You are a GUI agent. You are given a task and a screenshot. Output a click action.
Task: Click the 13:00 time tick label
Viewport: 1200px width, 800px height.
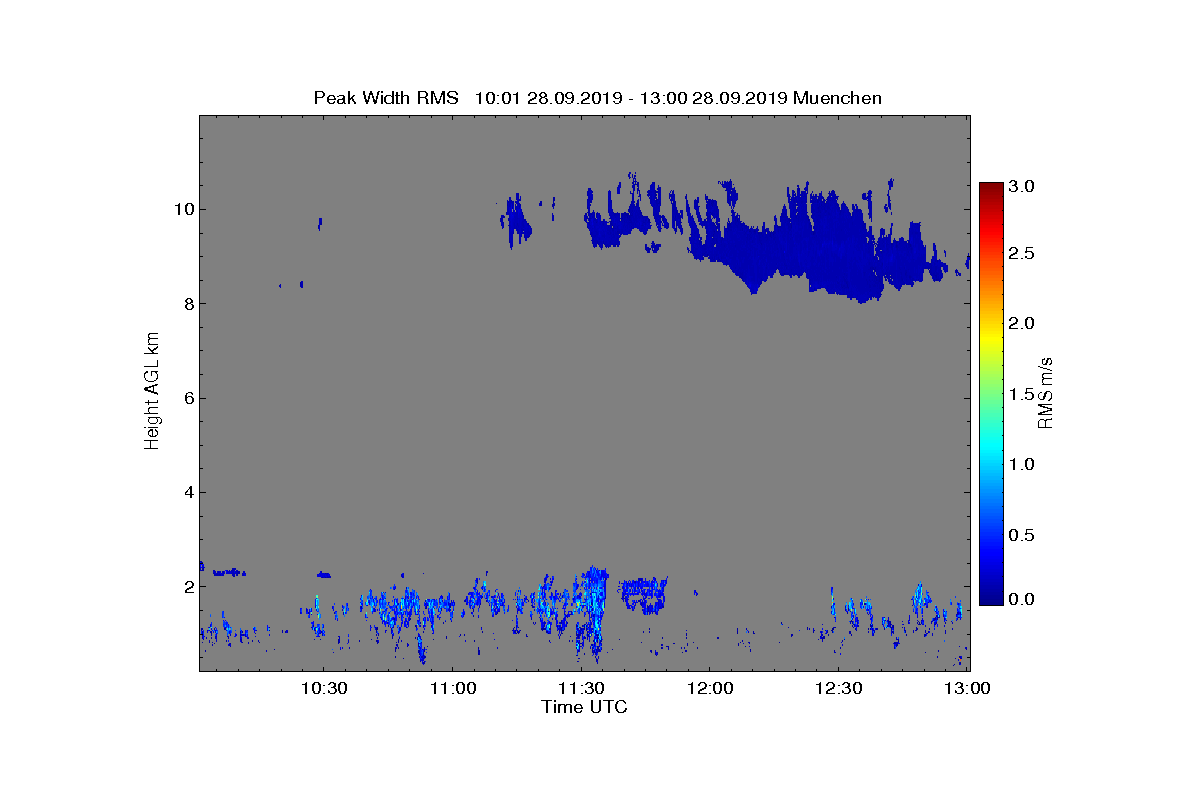[967, 688]
